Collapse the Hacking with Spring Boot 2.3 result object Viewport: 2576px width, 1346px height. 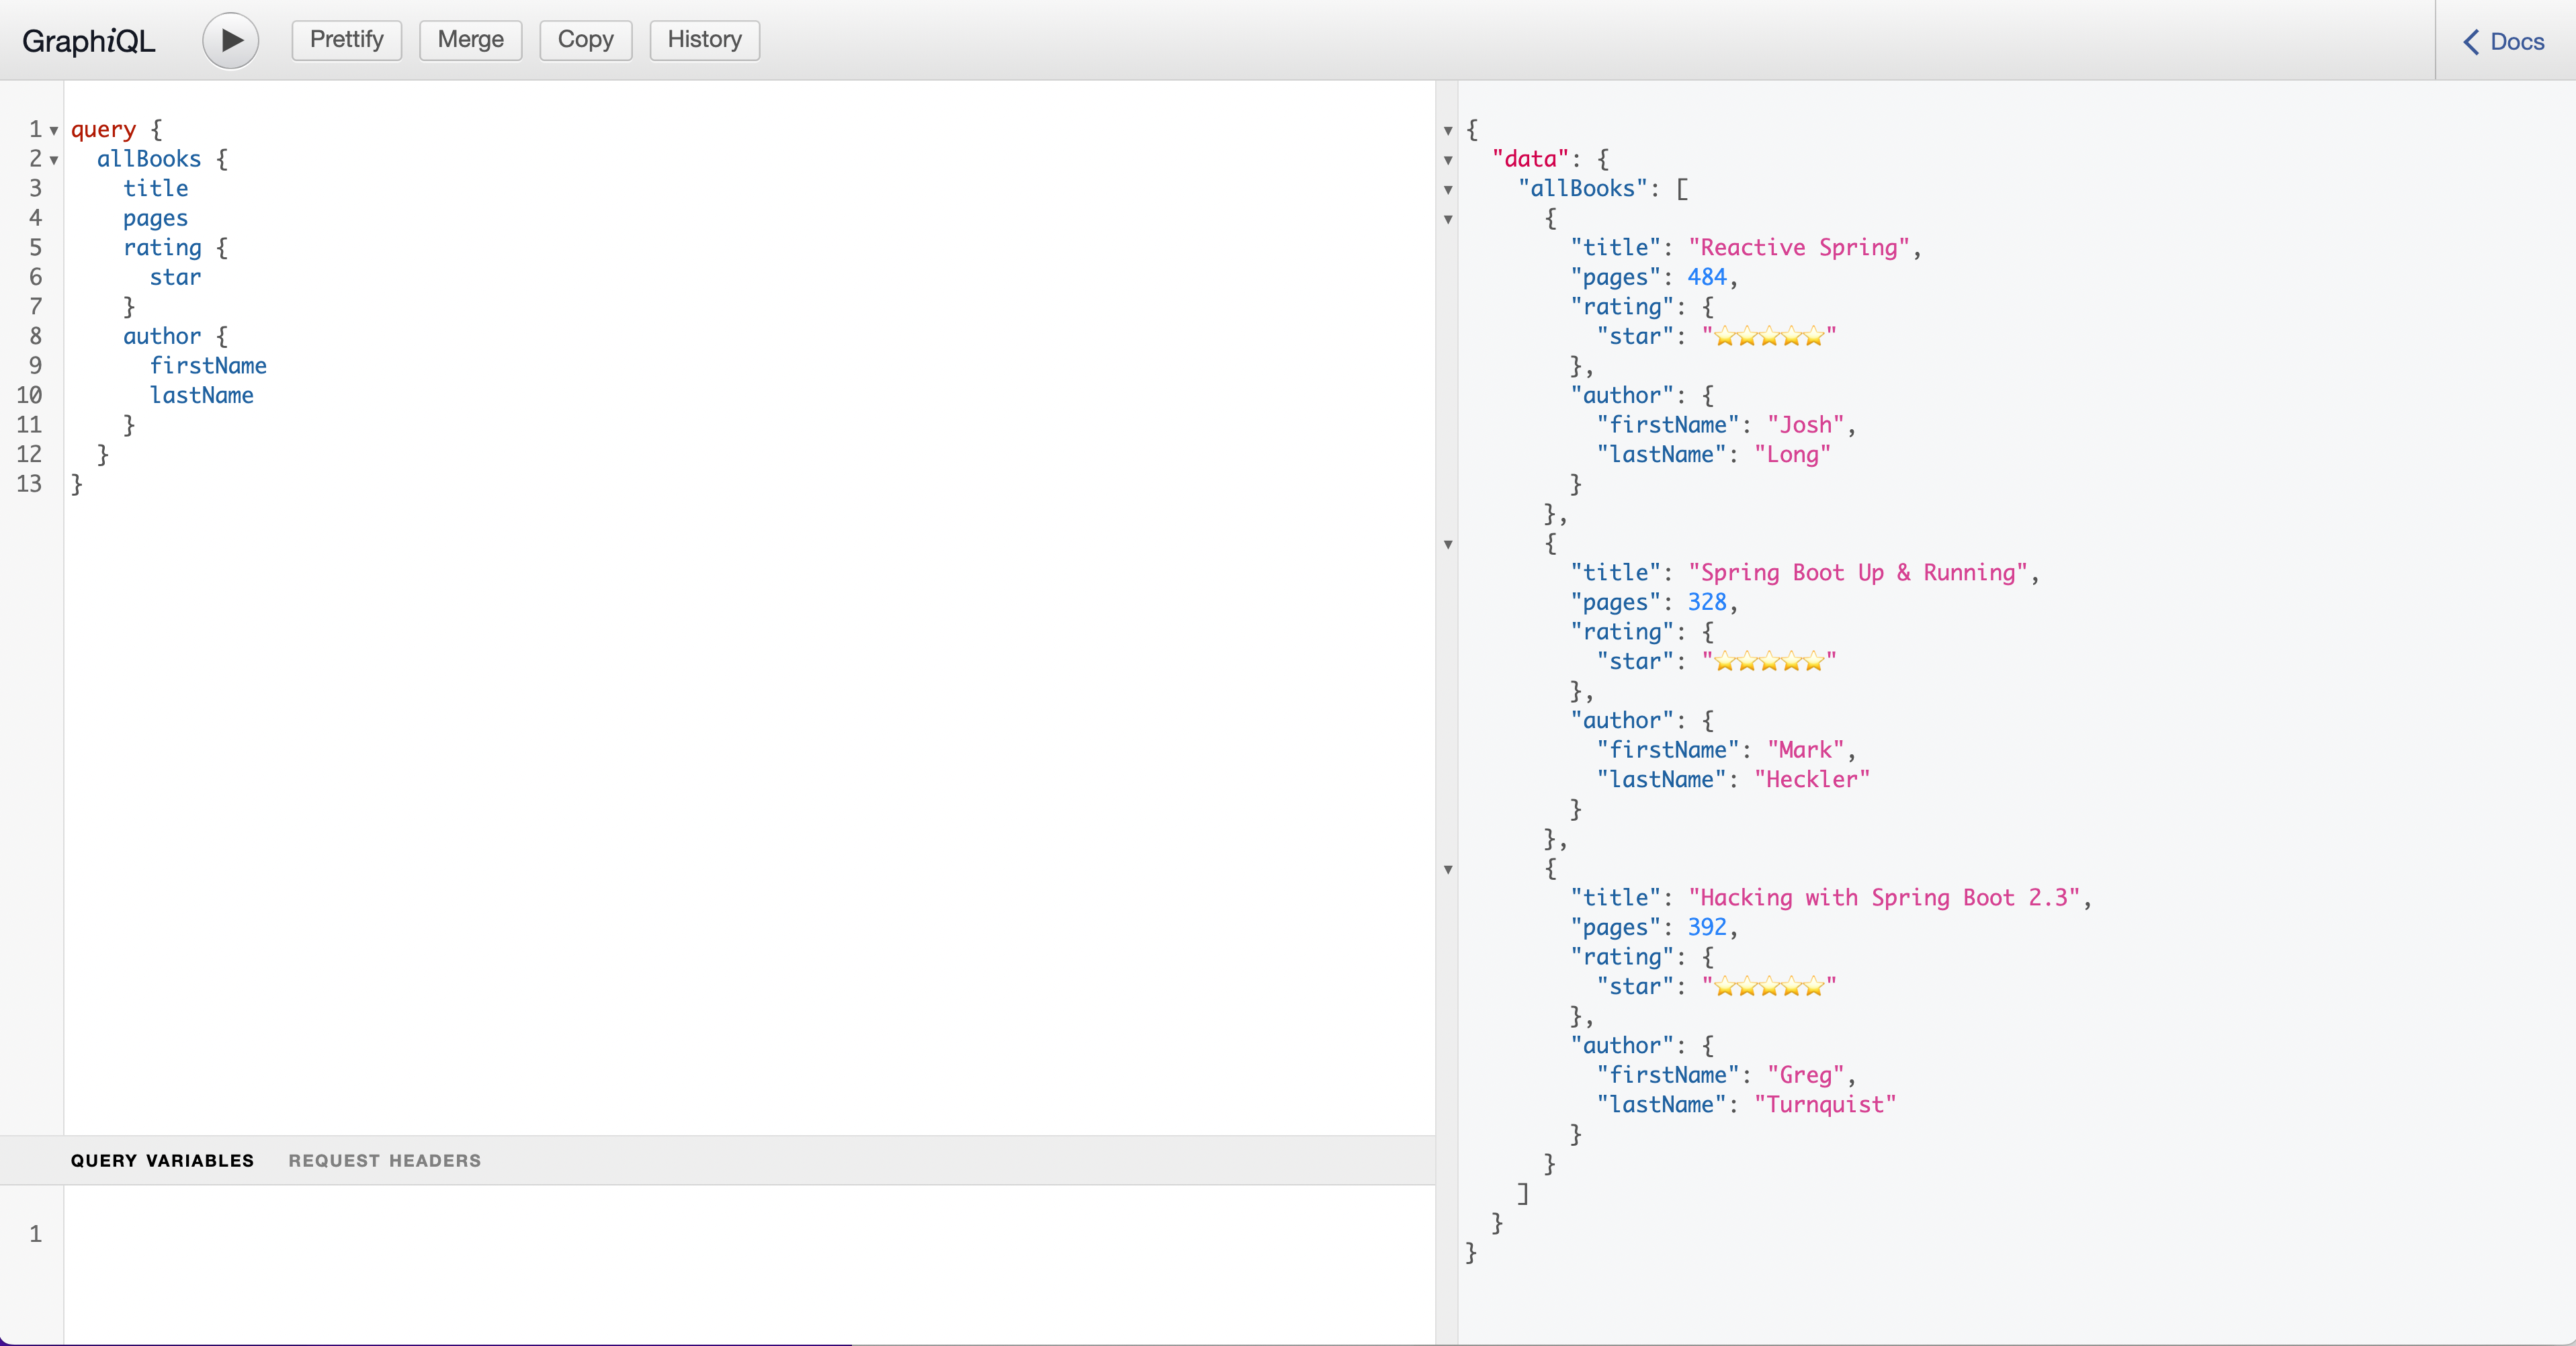click(1447, 871)
